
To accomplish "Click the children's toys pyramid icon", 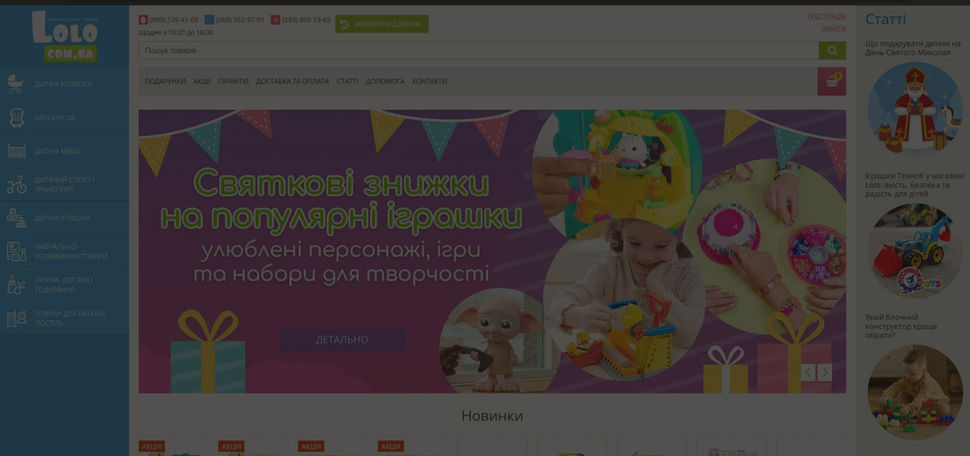I will click(16, 217).
